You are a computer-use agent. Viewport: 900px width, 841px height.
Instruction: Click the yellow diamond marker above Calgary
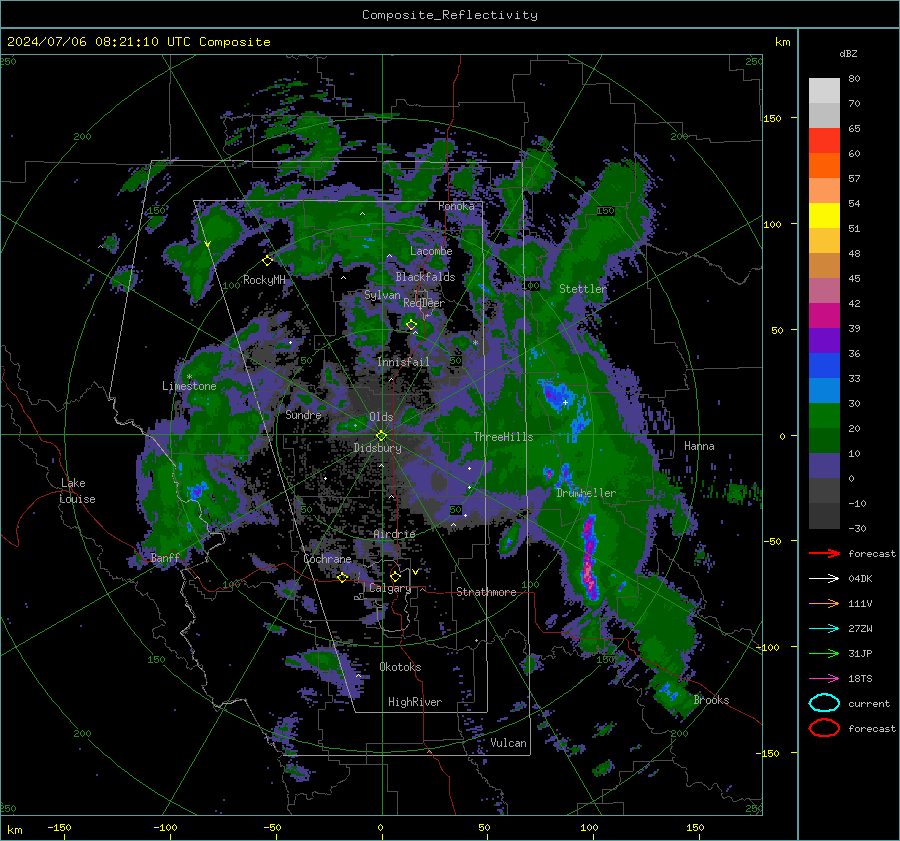pyautogui.click(x=395, y=576)
